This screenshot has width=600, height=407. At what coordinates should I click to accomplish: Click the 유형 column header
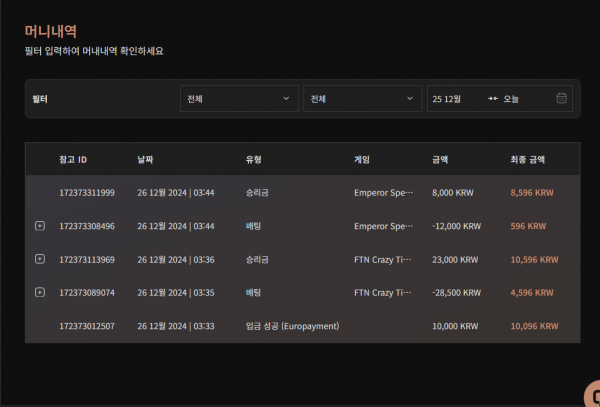click(253, 159)
